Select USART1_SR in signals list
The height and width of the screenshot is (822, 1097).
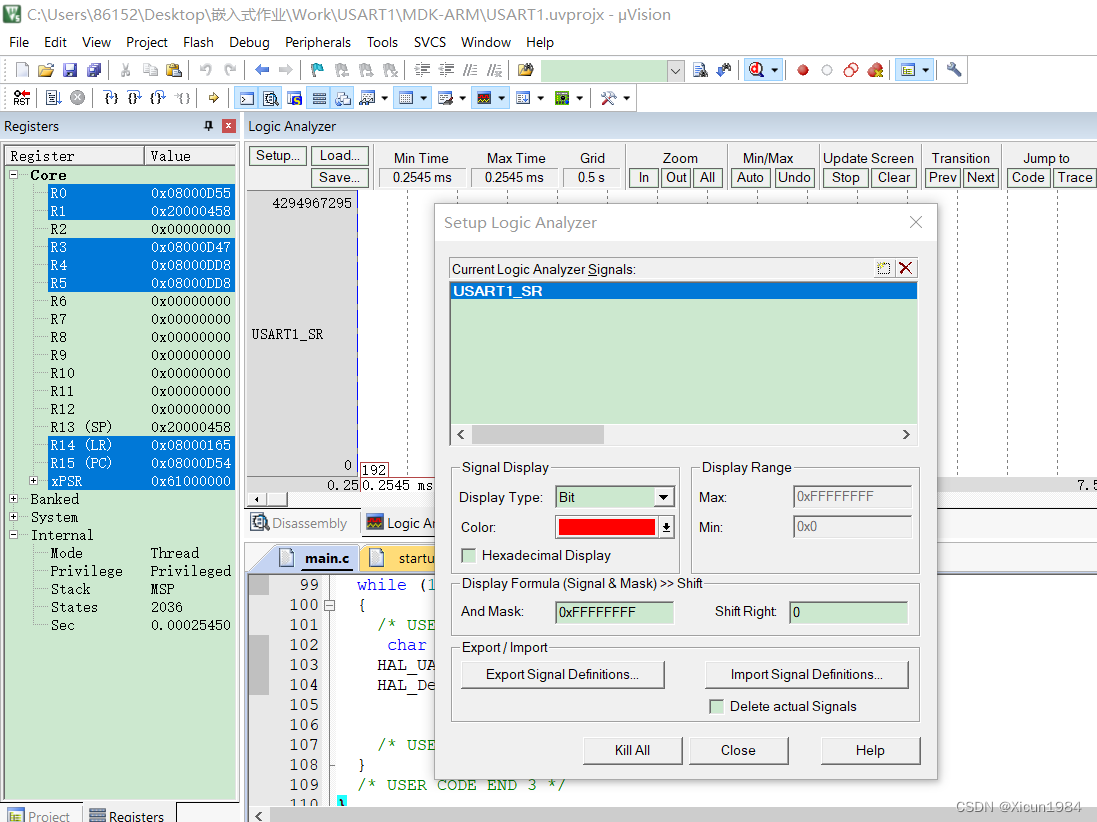coord(684,291)
